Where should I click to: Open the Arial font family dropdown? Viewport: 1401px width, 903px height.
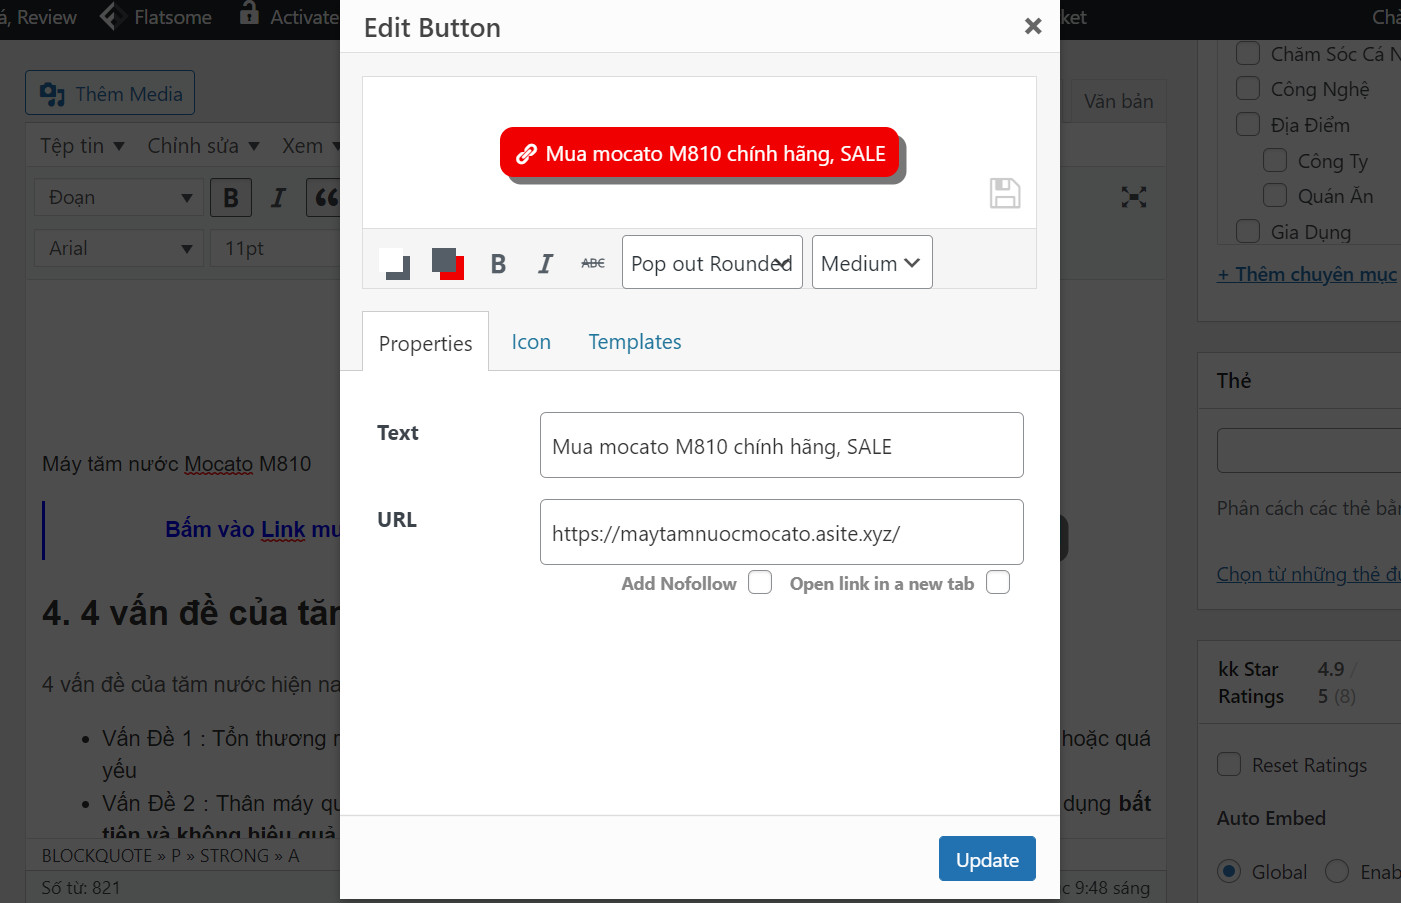[x=119, y=248]
